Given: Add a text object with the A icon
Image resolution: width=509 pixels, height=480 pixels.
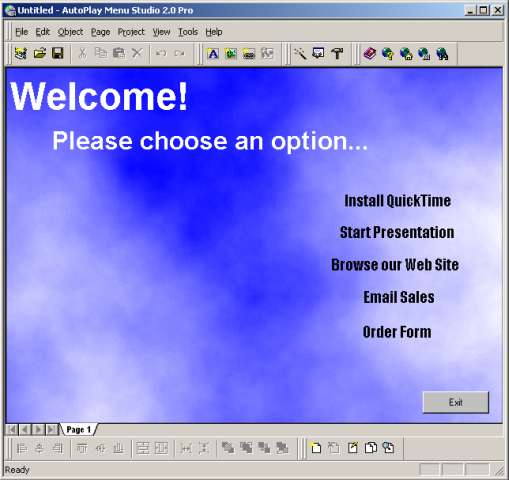Looking at the screenshot, I should tap(213, 54).
